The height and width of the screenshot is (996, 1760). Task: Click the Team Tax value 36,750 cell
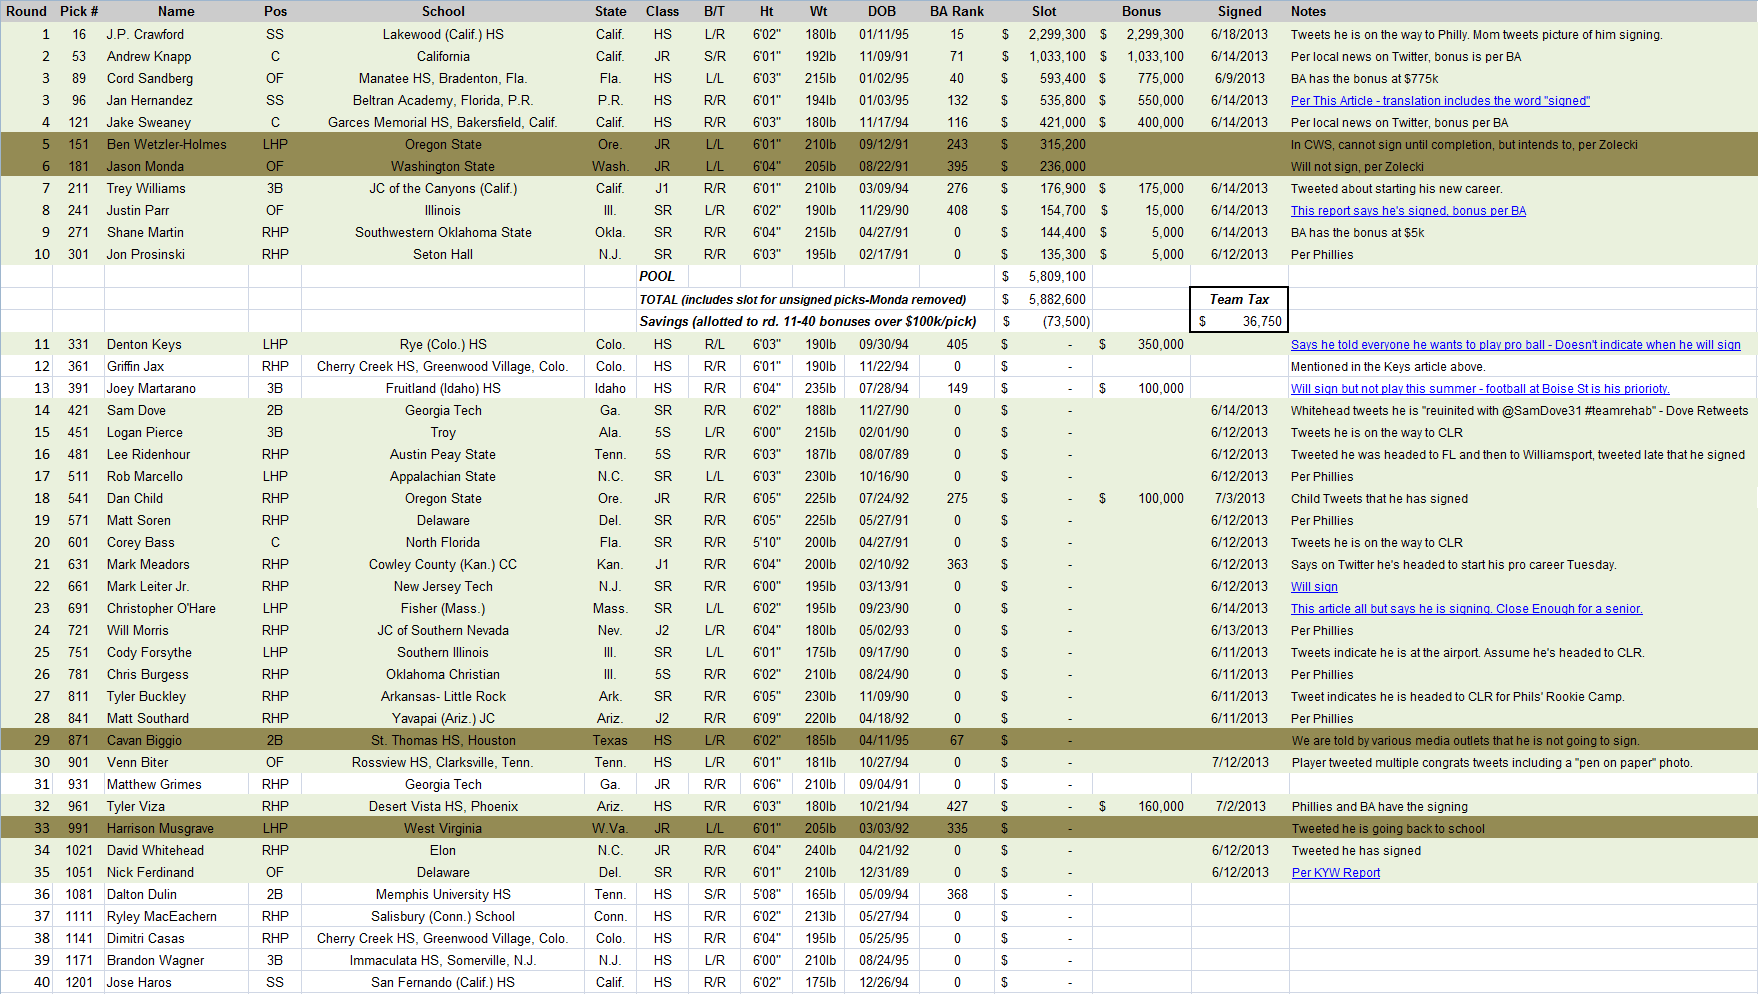(x=1238, y=321)
